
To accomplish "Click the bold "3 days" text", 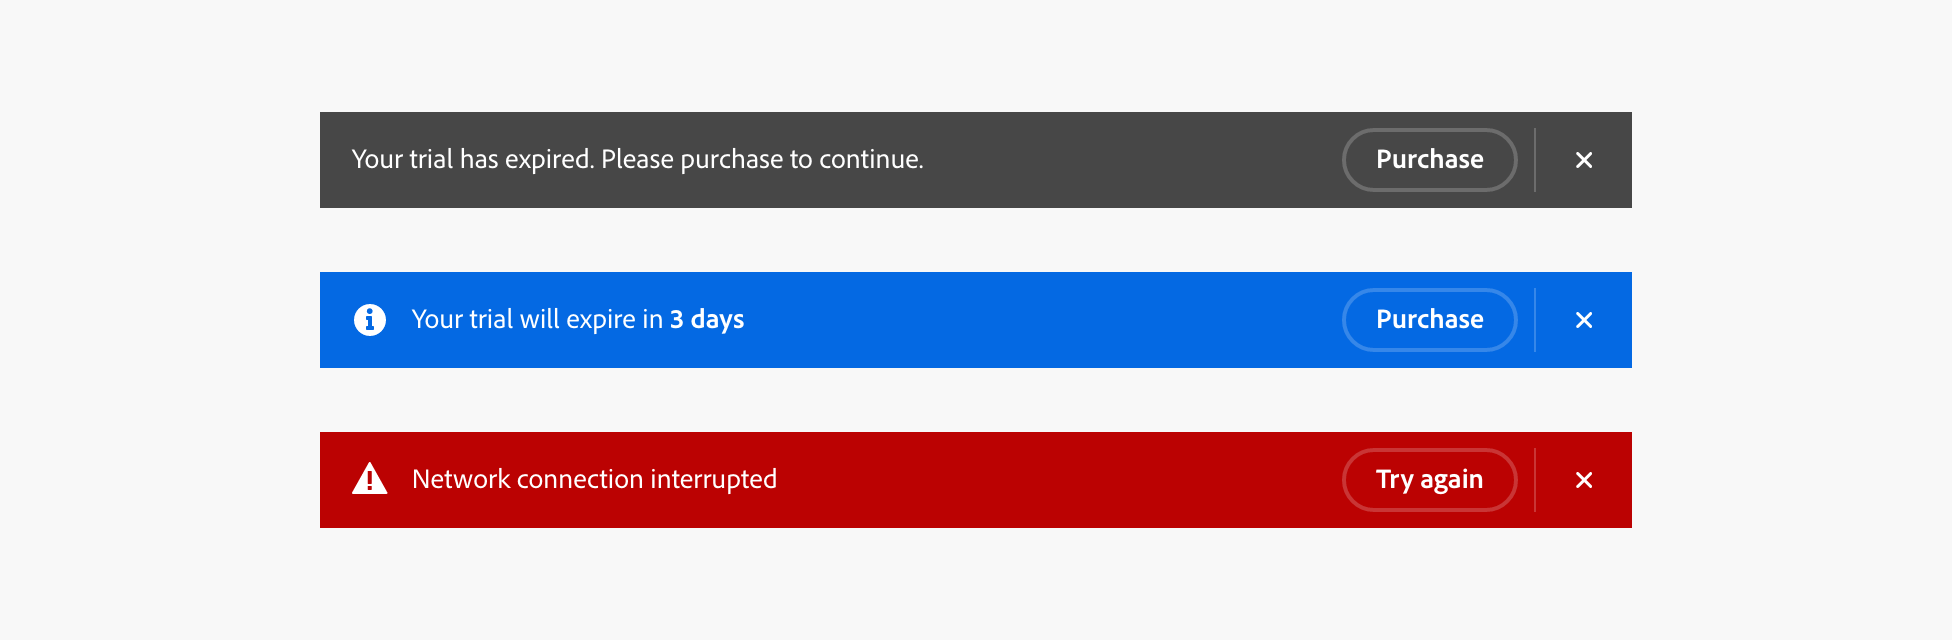I will pos(707,320).
